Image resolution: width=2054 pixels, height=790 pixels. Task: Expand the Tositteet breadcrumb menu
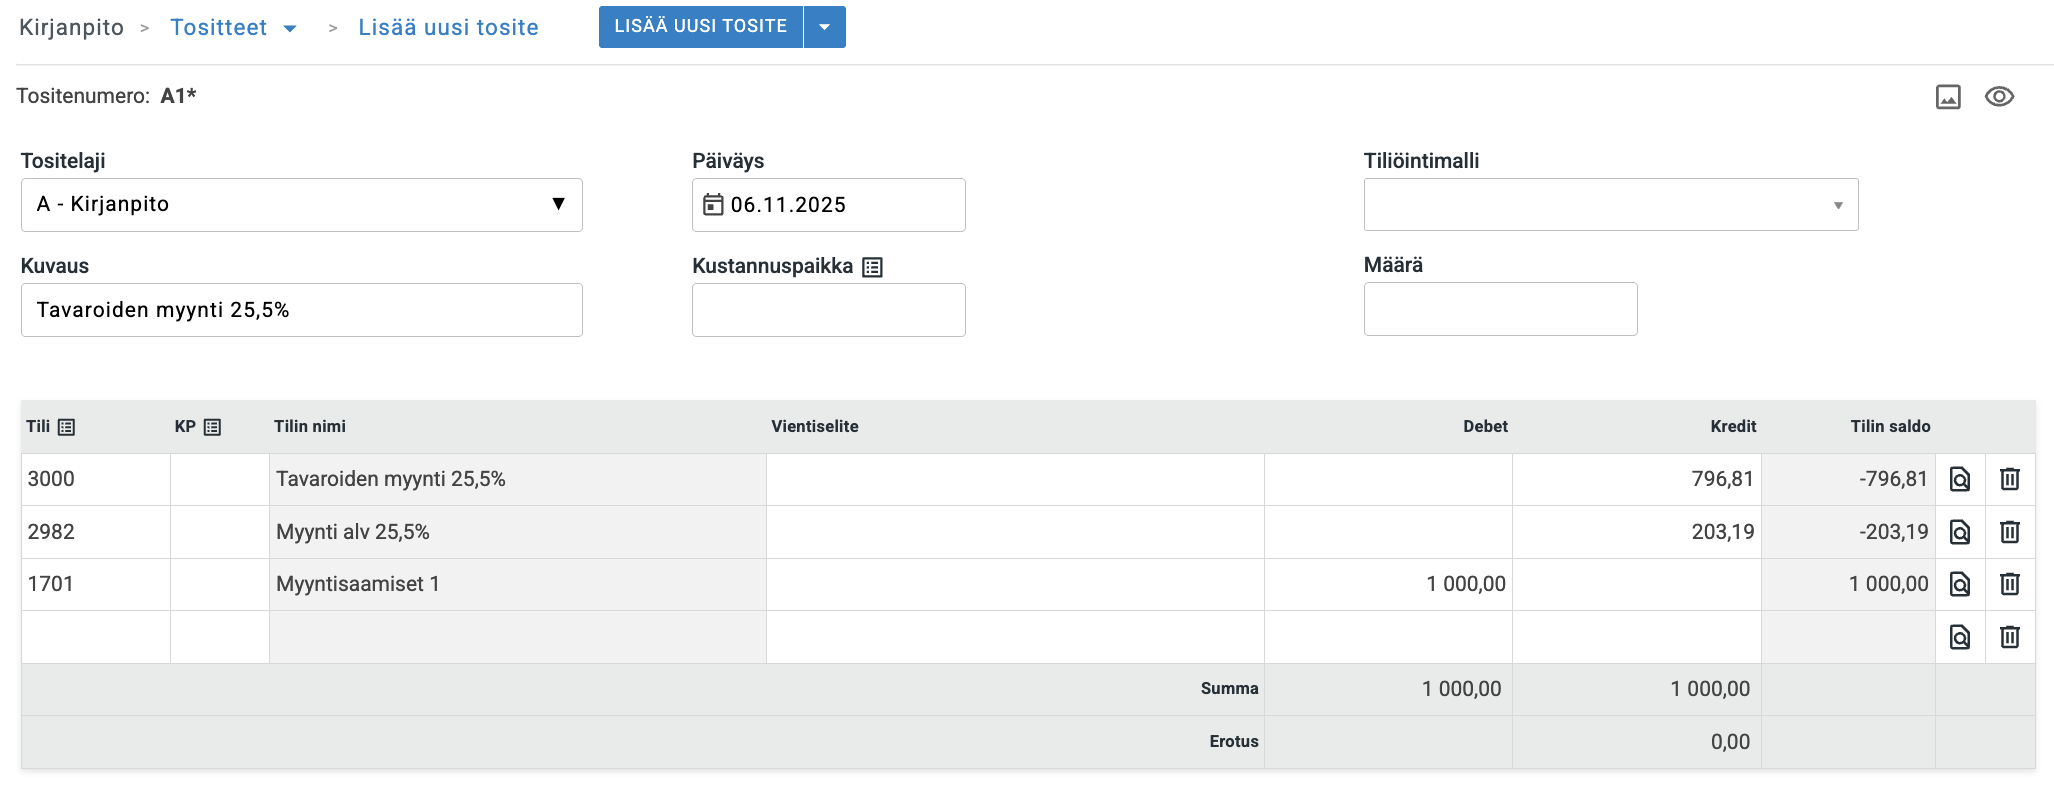tap(290, 28)
